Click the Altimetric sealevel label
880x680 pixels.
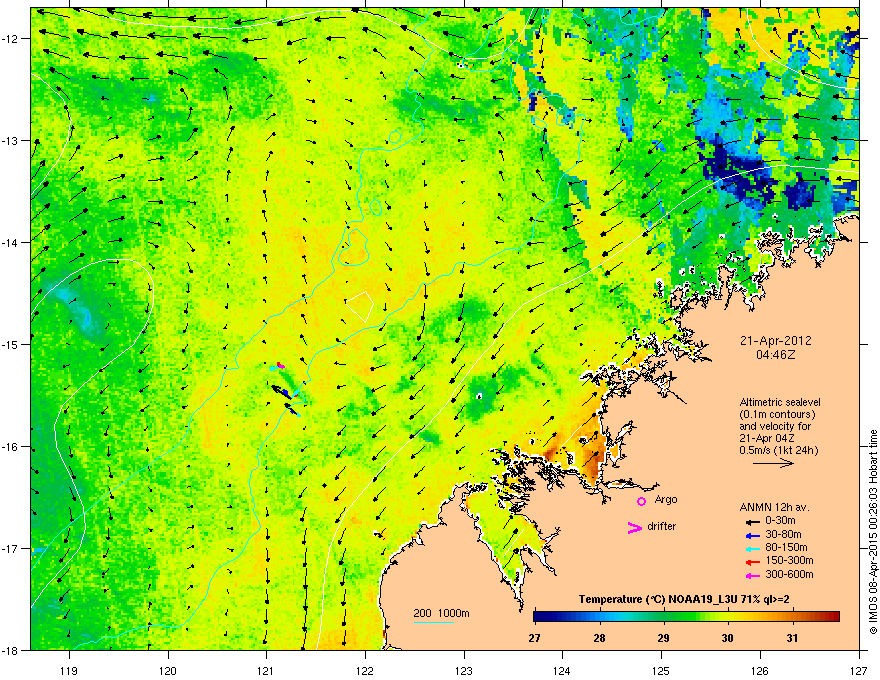tap(780, 402)
